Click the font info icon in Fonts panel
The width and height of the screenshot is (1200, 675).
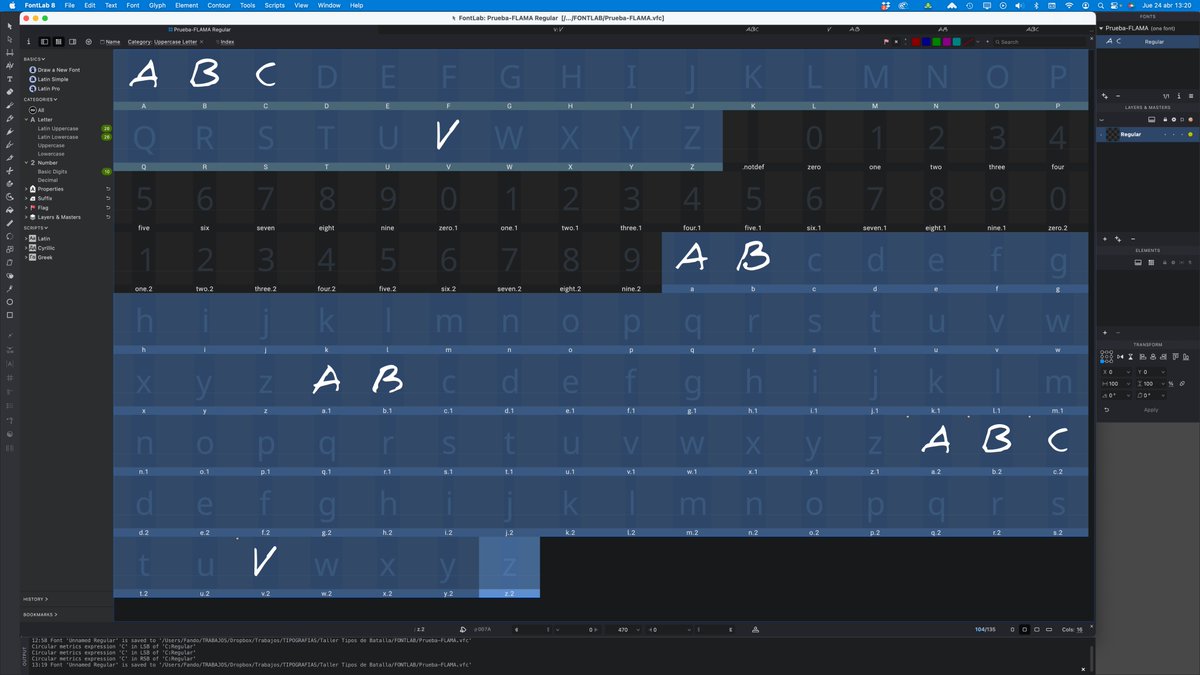1179,96
